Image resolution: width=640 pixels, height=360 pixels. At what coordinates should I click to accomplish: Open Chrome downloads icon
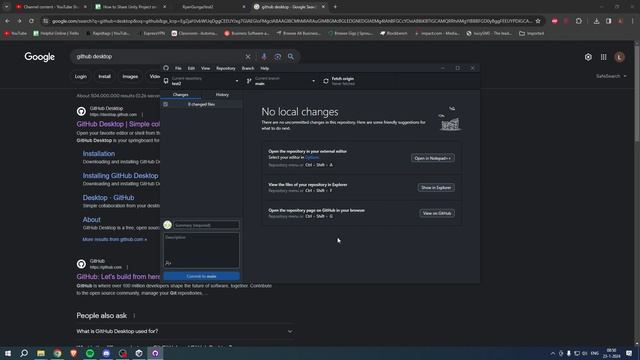596,21
